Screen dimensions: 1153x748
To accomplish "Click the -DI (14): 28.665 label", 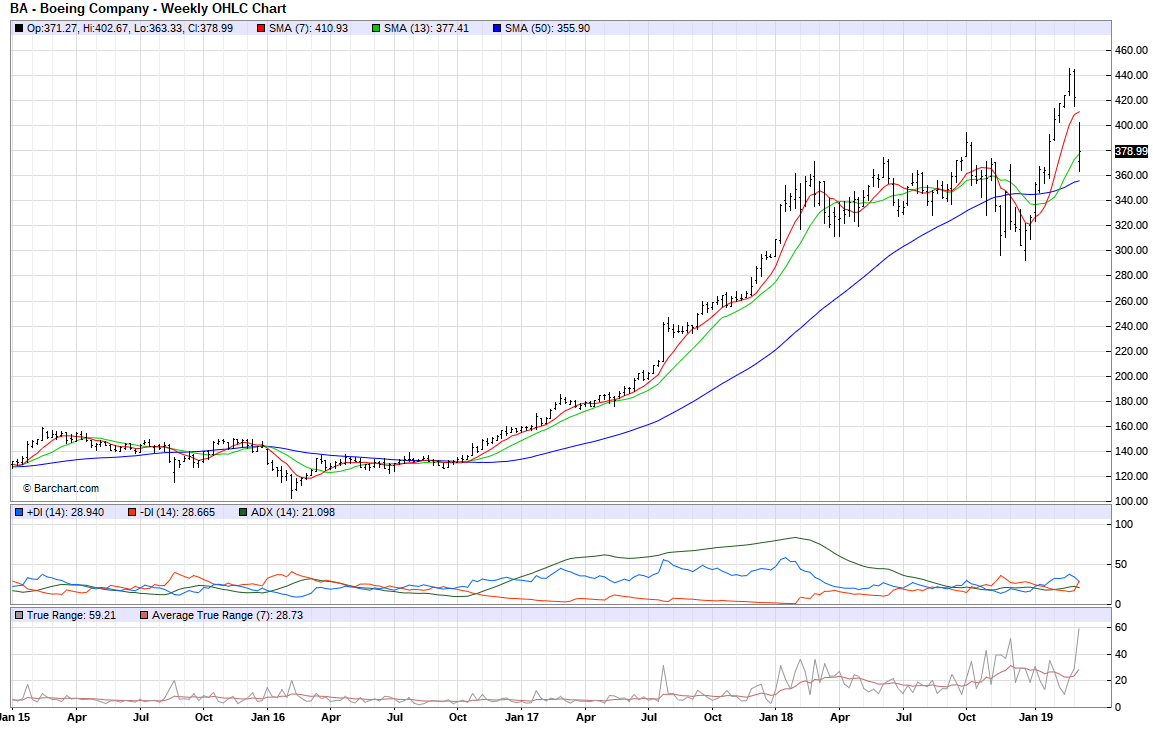I will point(177,513).
